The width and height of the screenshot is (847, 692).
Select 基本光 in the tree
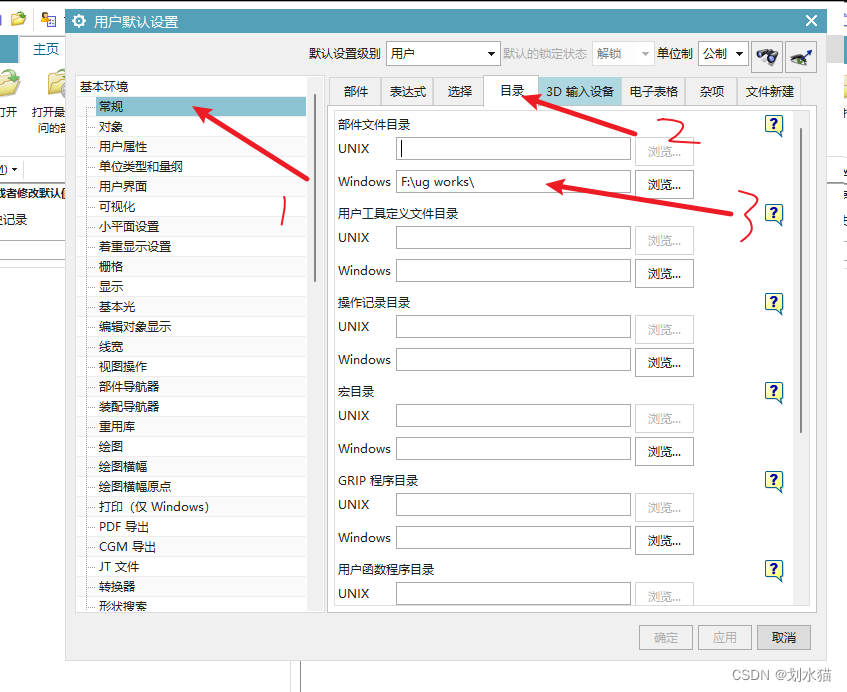[x=117, y=307]
